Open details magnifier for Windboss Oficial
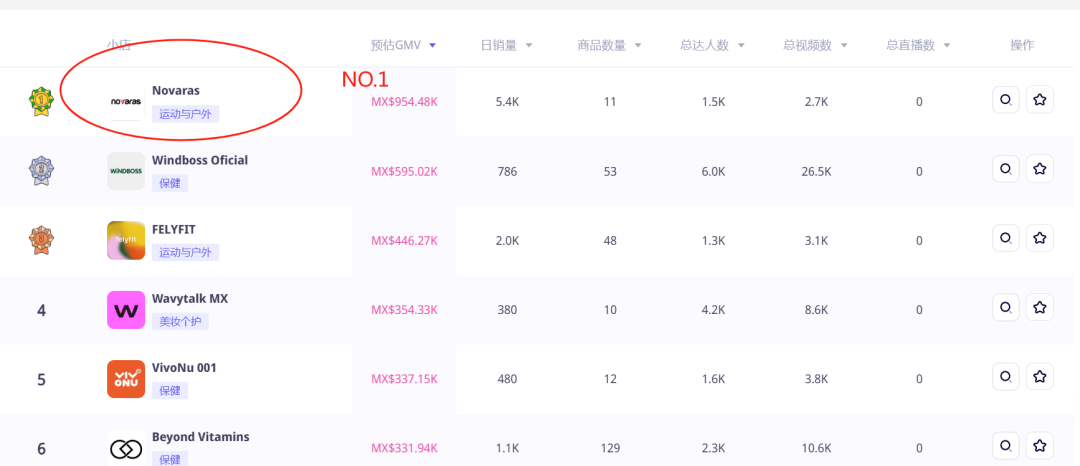 tap(1006, 169)
